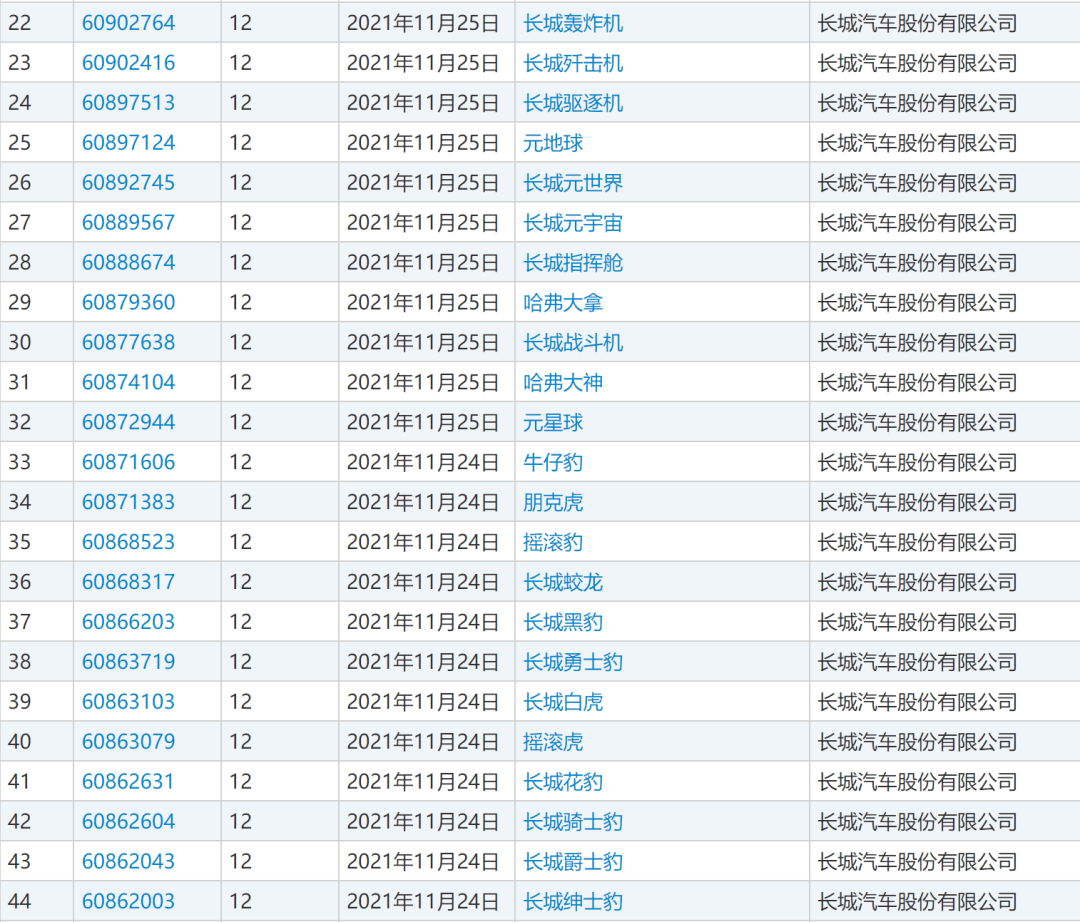Select class 12 in the 摇滚虎 row
1080x922 pixels.
tap(240, 742)
